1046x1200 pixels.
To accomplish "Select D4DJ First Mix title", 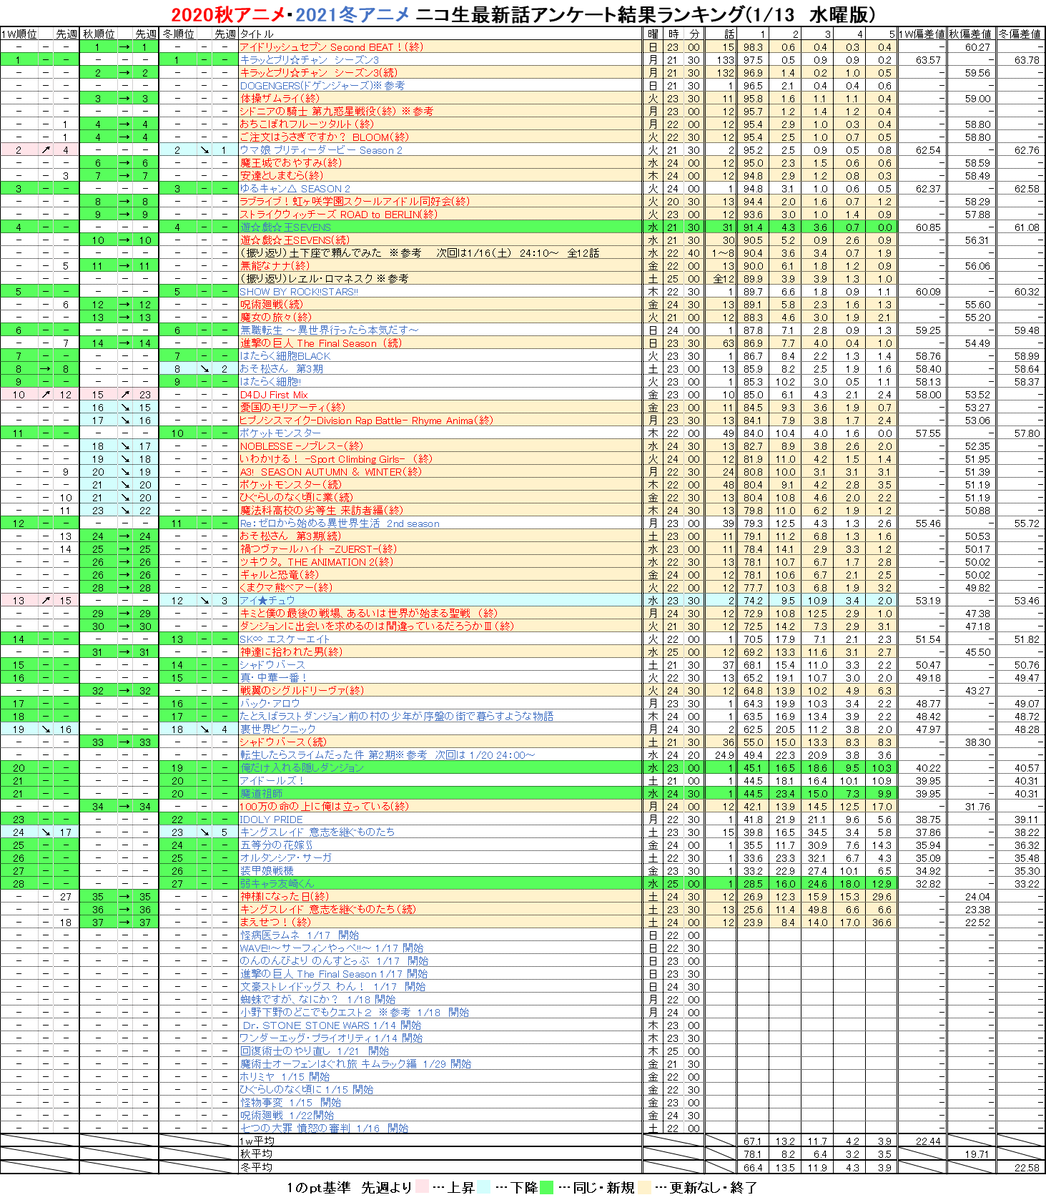I will click(x=275, y=395).
